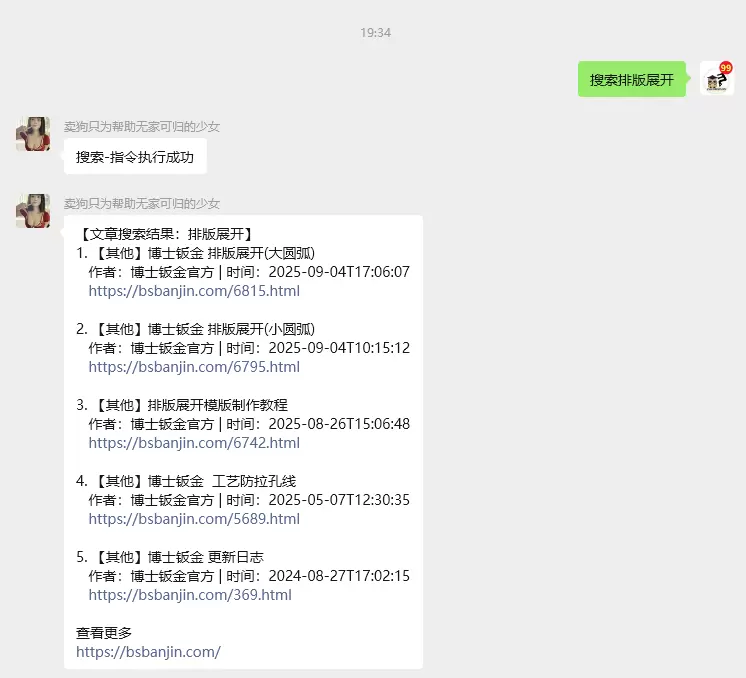Screen dimensions: 746x678
Task: Click title 博士钣金 排版展开(大圆弧)
Action: click(x=231, y=253)
